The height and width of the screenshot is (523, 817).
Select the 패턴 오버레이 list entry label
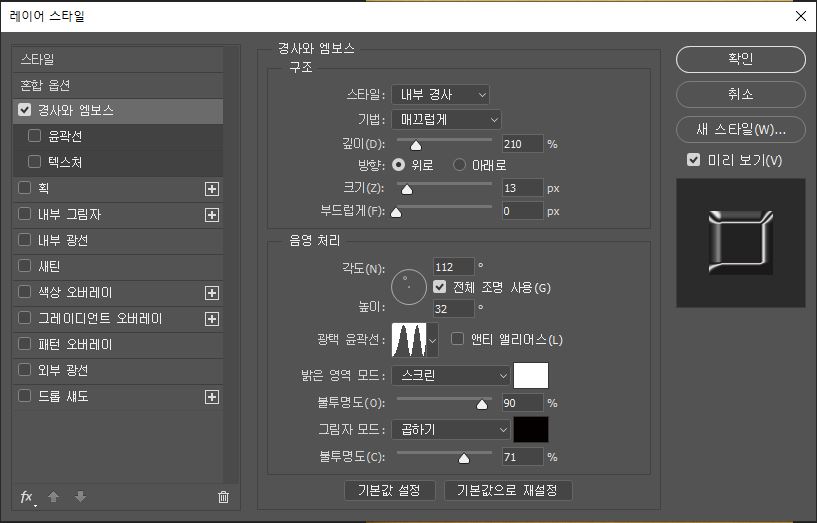[75, 345]
